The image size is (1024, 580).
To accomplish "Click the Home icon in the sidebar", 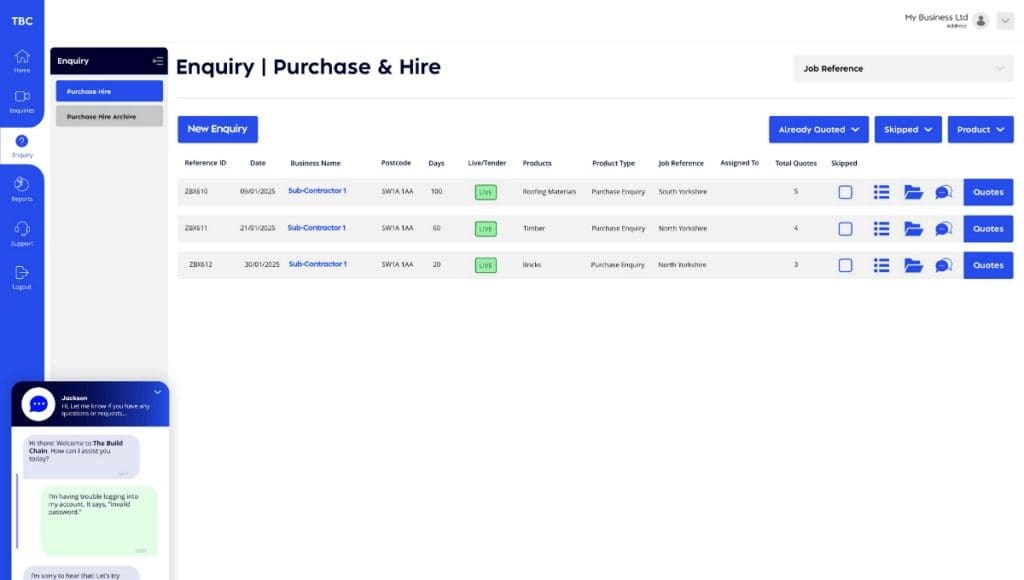I will [x=22, y=57].
